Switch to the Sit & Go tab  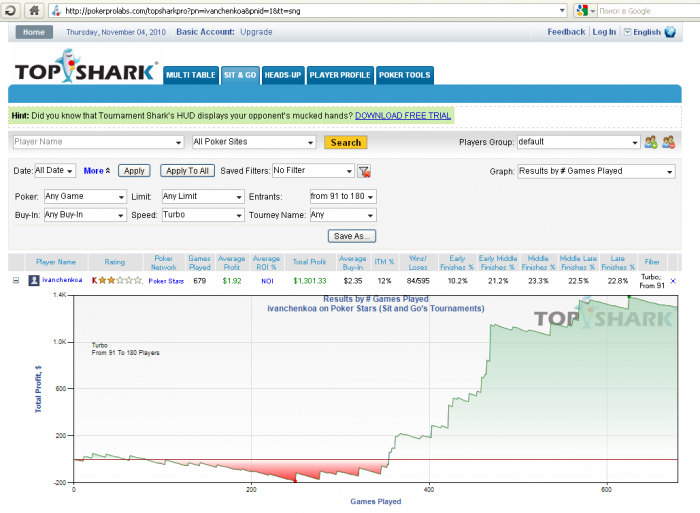(x=240, y=75)
